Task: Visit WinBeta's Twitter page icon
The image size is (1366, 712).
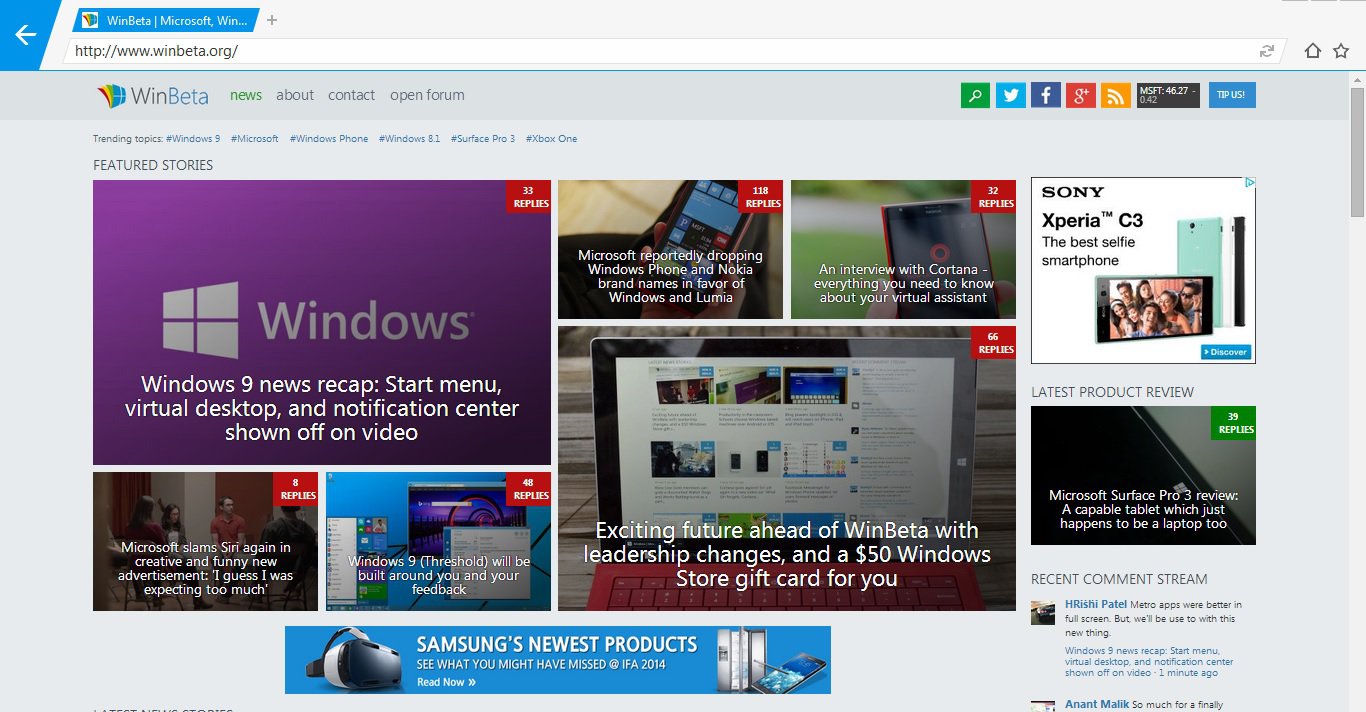Action: [1011, 95]
